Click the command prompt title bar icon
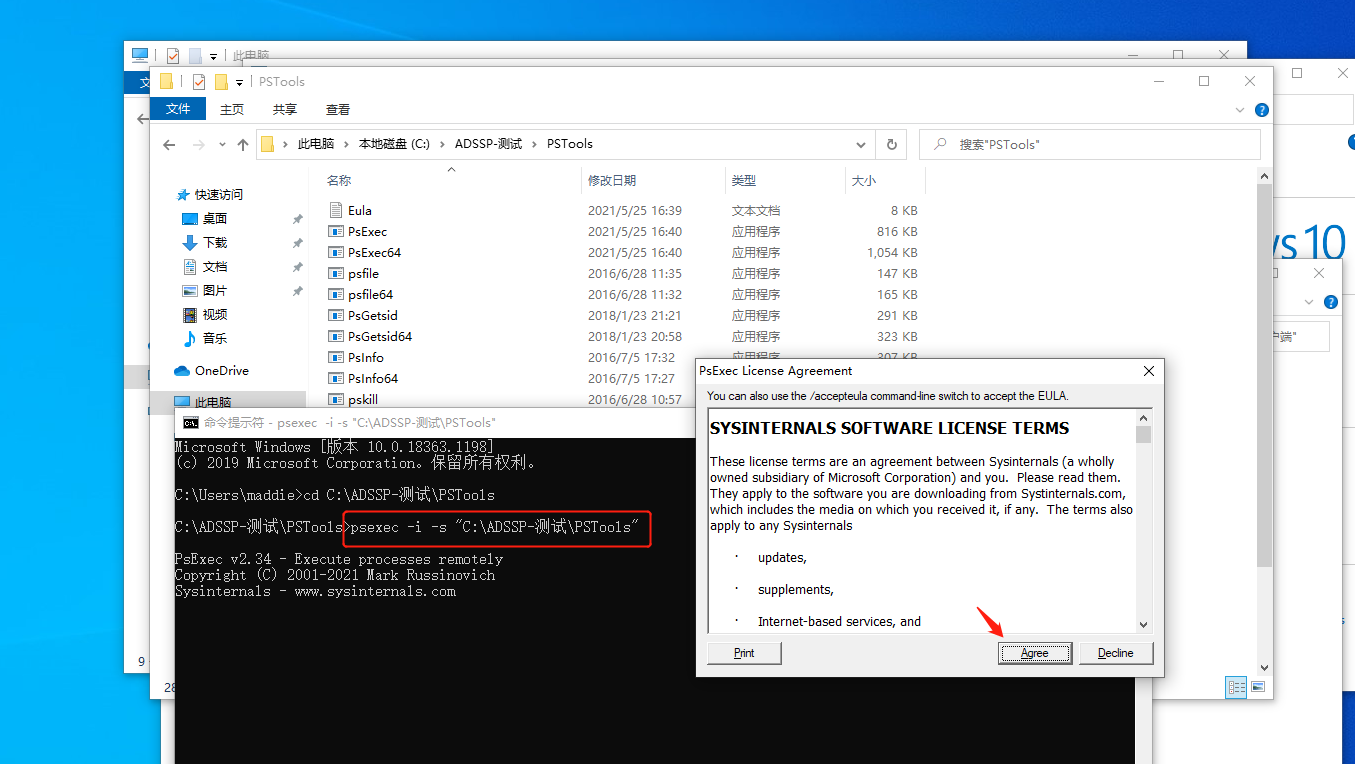Screen dimensions: 1355x764 pos(190,422)
